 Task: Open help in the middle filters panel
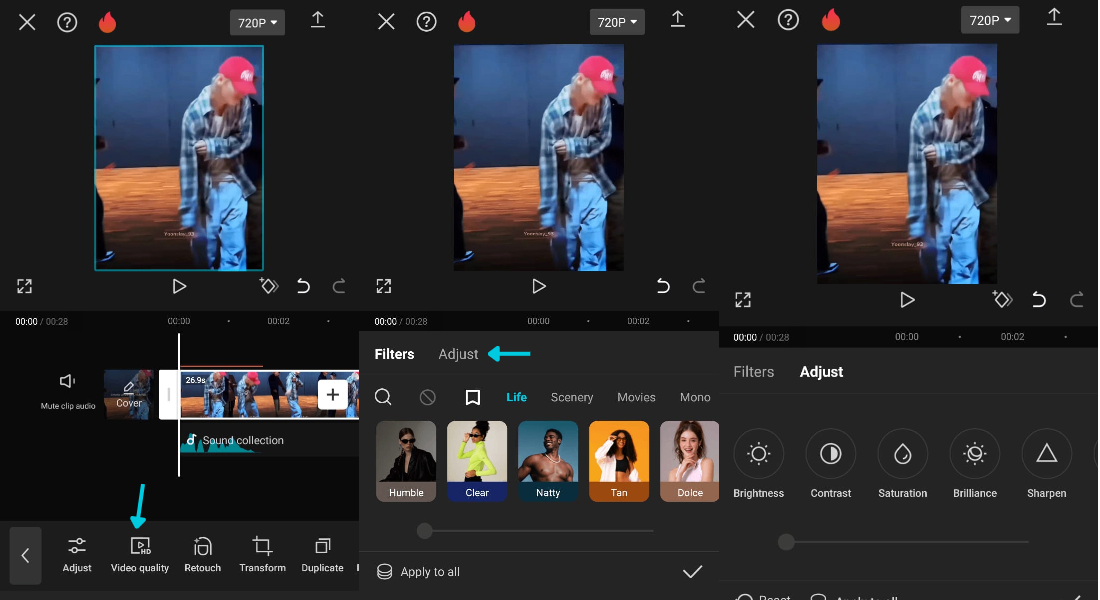pyautogui.click(x=427, y=22)
